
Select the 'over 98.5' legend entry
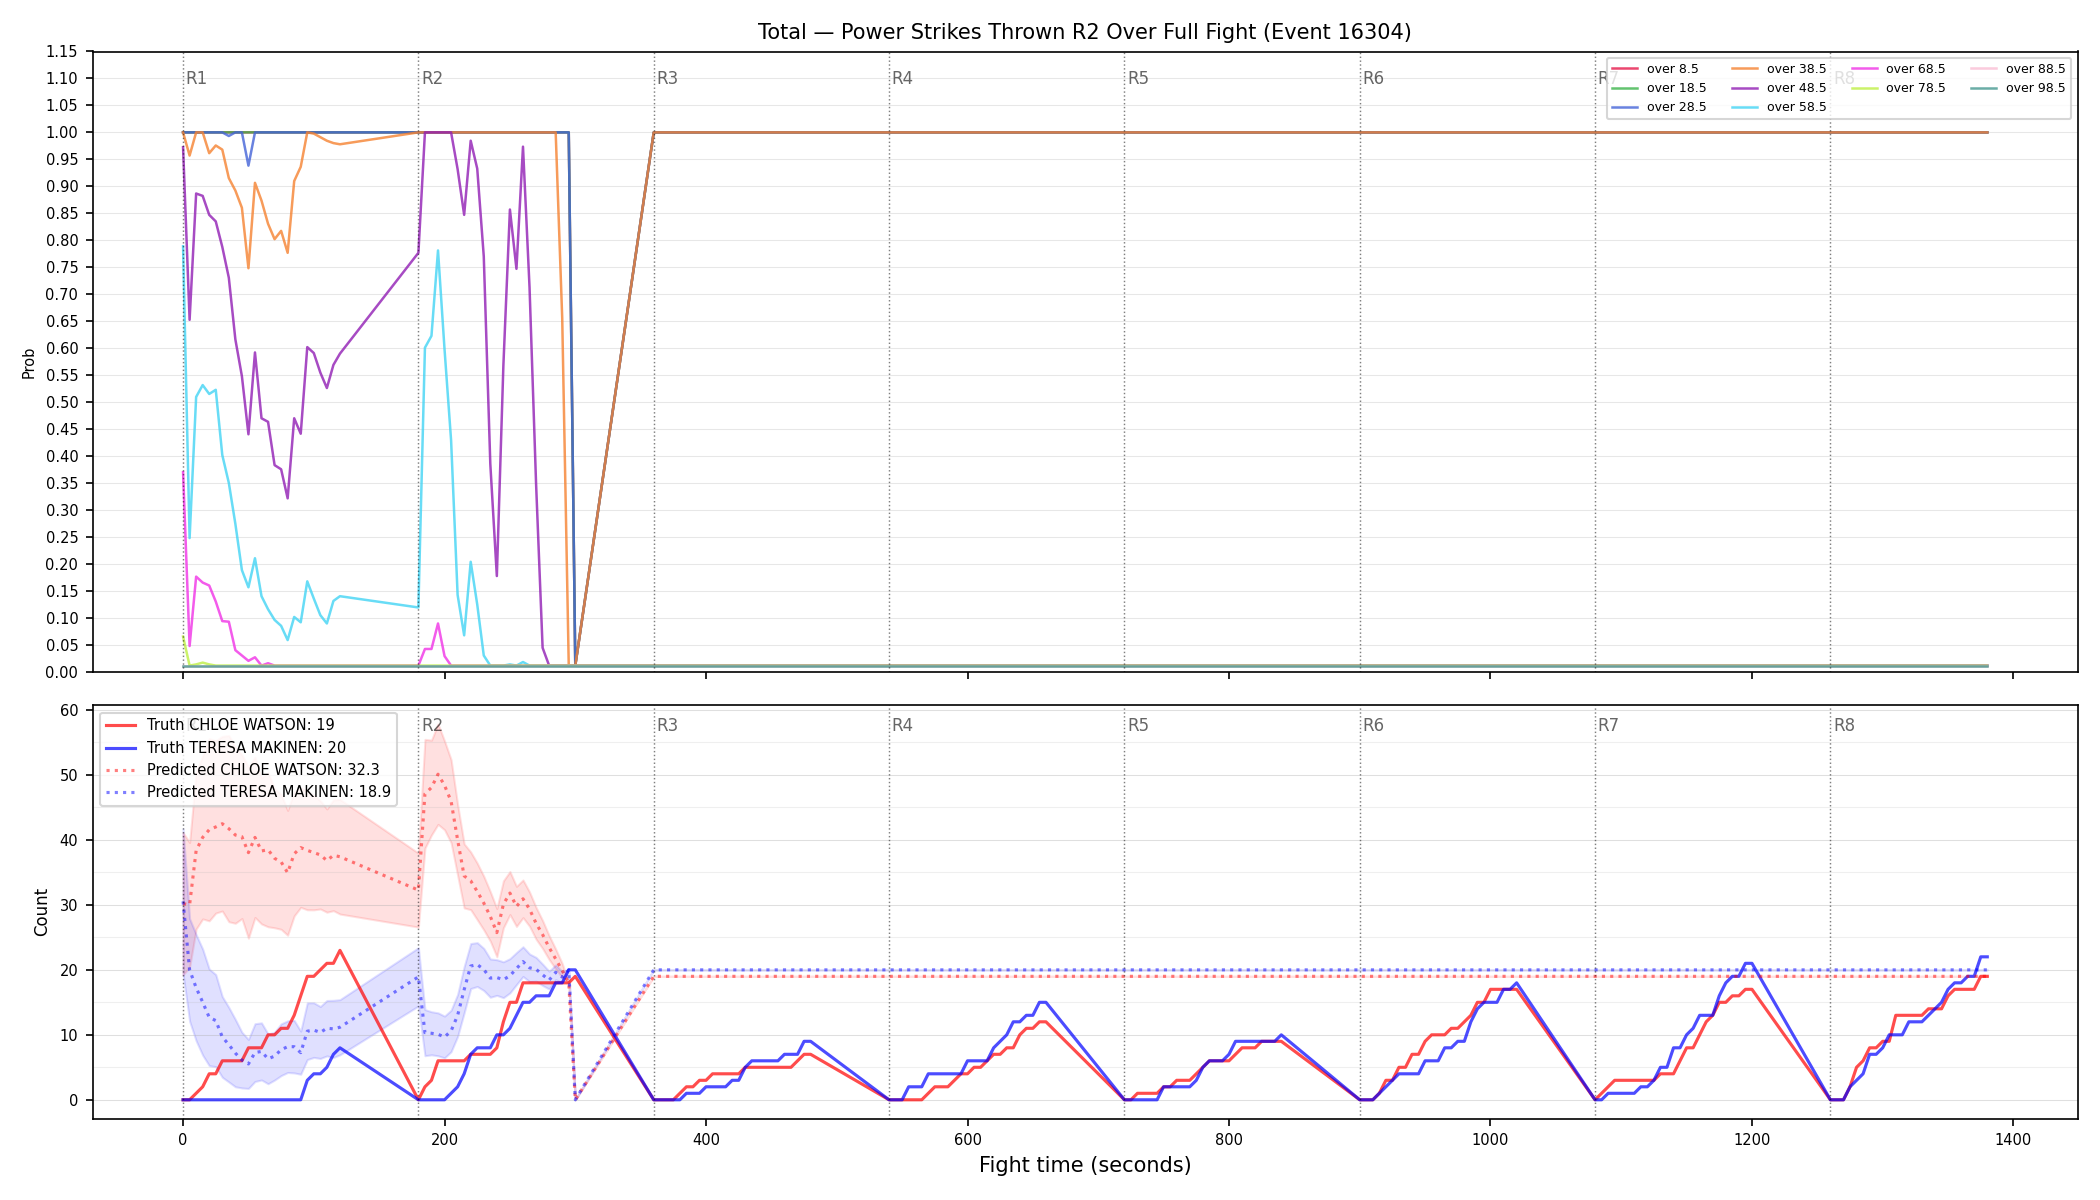[2018, 88]
